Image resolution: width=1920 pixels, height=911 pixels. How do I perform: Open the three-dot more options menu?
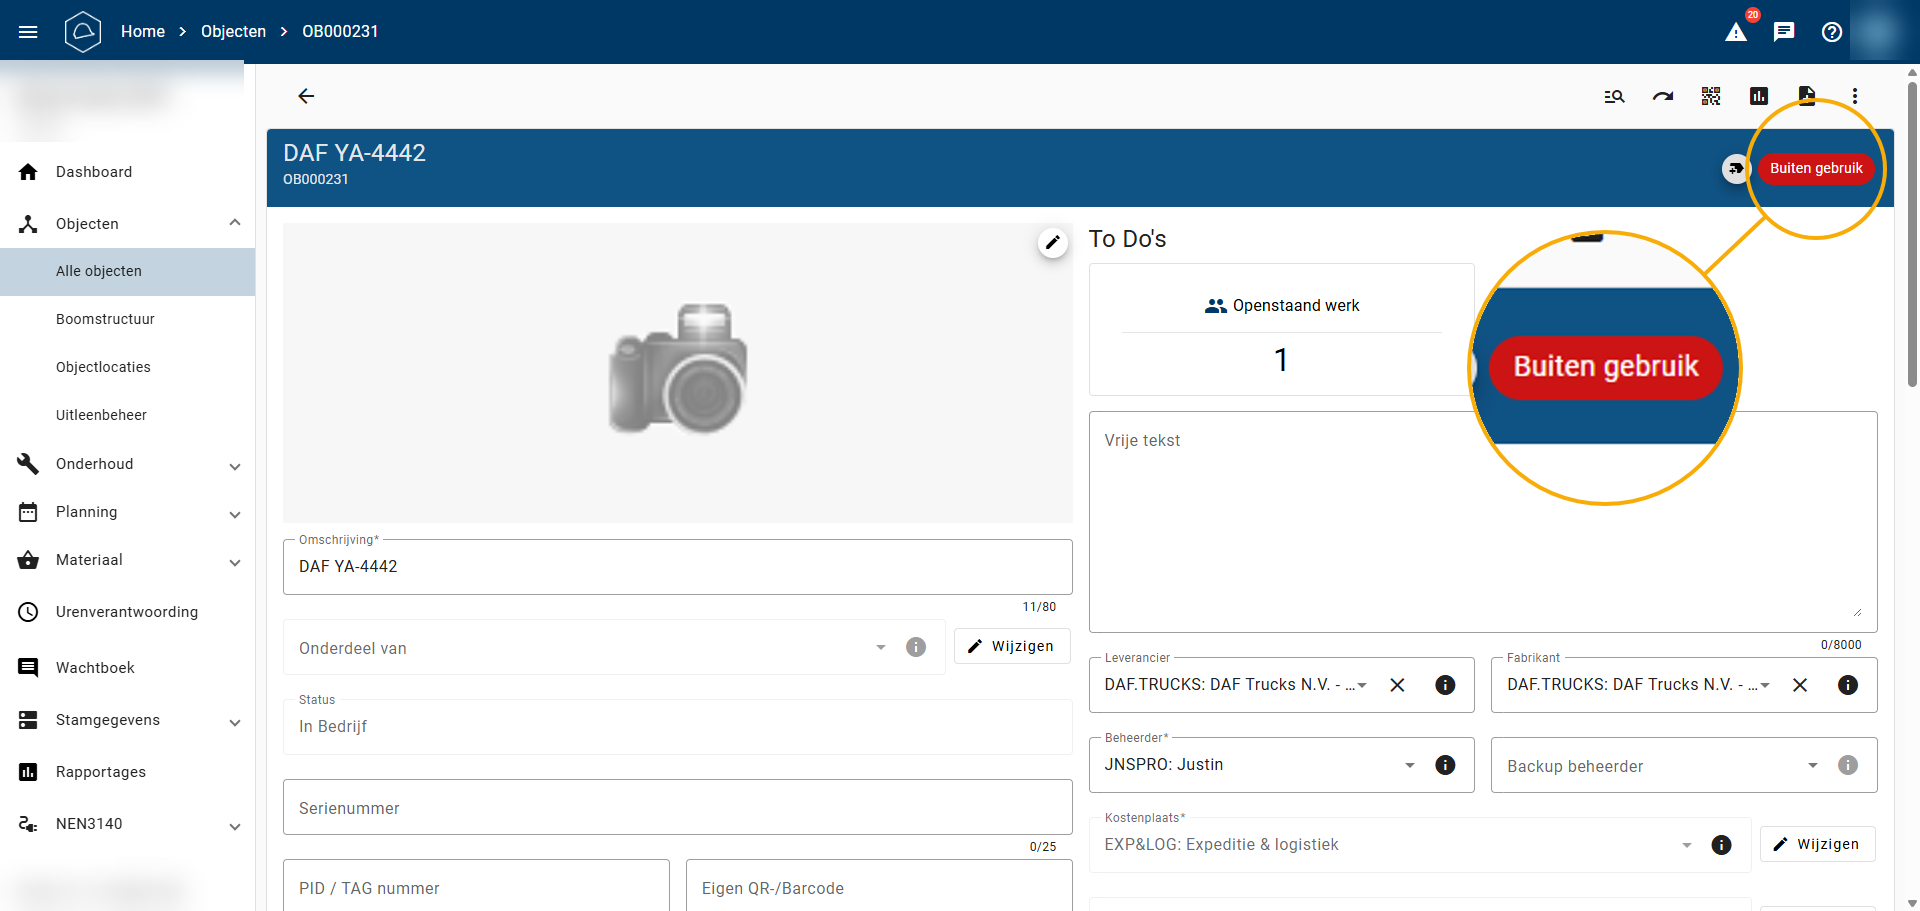(x=1854, y=96)
